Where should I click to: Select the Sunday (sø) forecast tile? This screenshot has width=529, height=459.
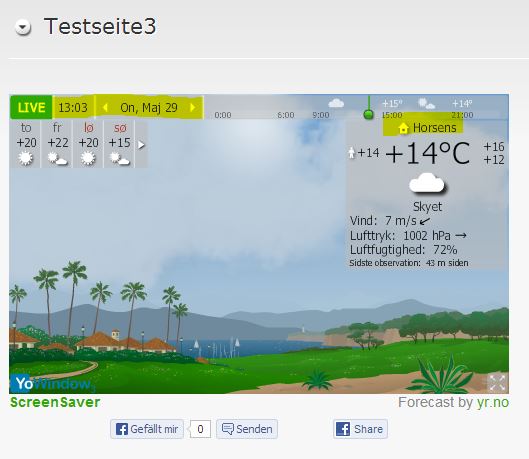[x=119, y=144]
